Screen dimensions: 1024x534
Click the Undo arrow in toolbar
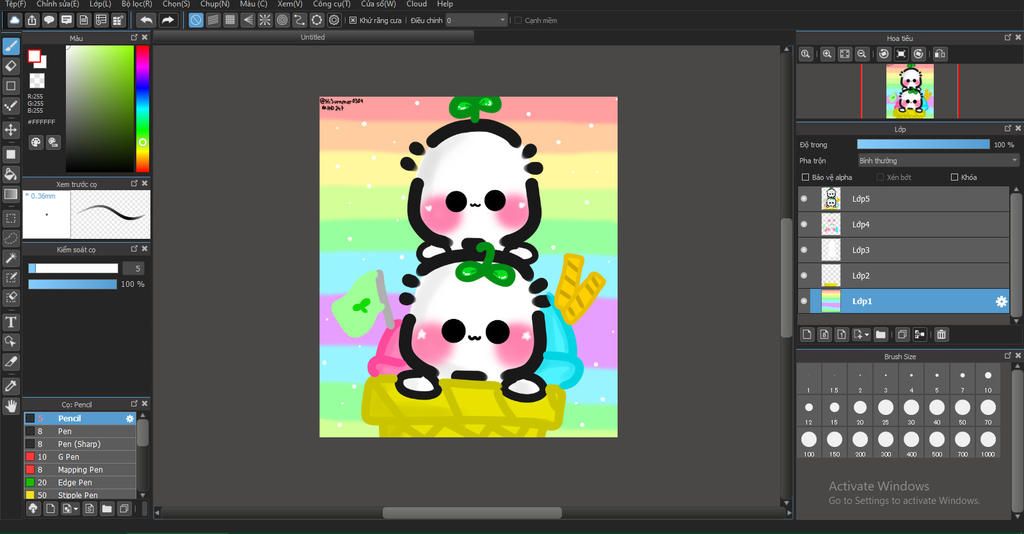146,20
